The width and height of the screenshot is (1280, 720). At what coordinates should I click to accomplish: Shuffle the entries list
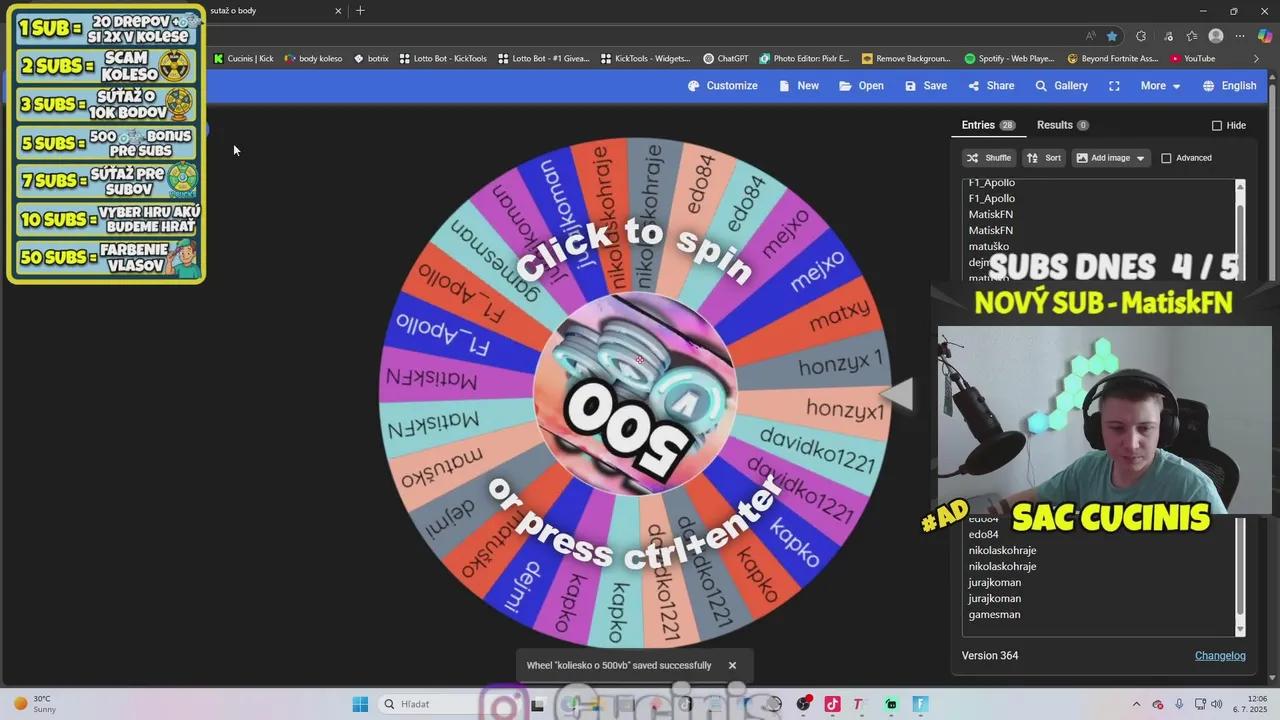click(x=989, y=158)
